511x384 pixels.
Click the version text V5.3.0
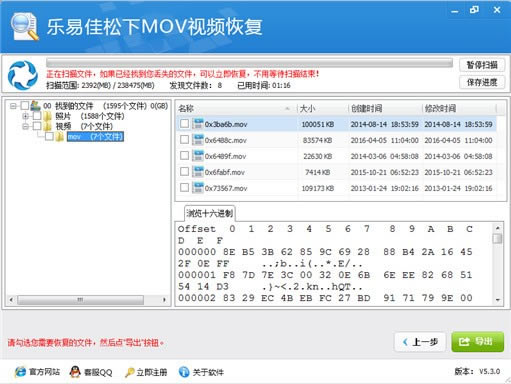(490, 371)
